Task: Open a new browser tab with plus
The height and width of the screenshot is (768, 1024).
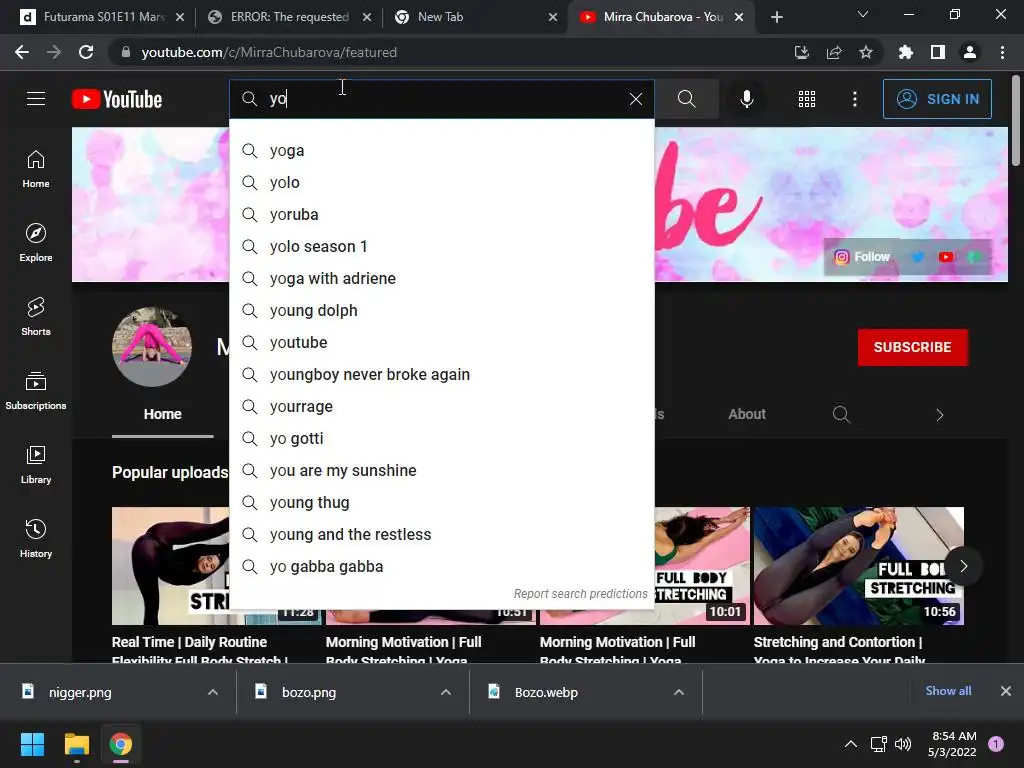Action: [776, 17]
